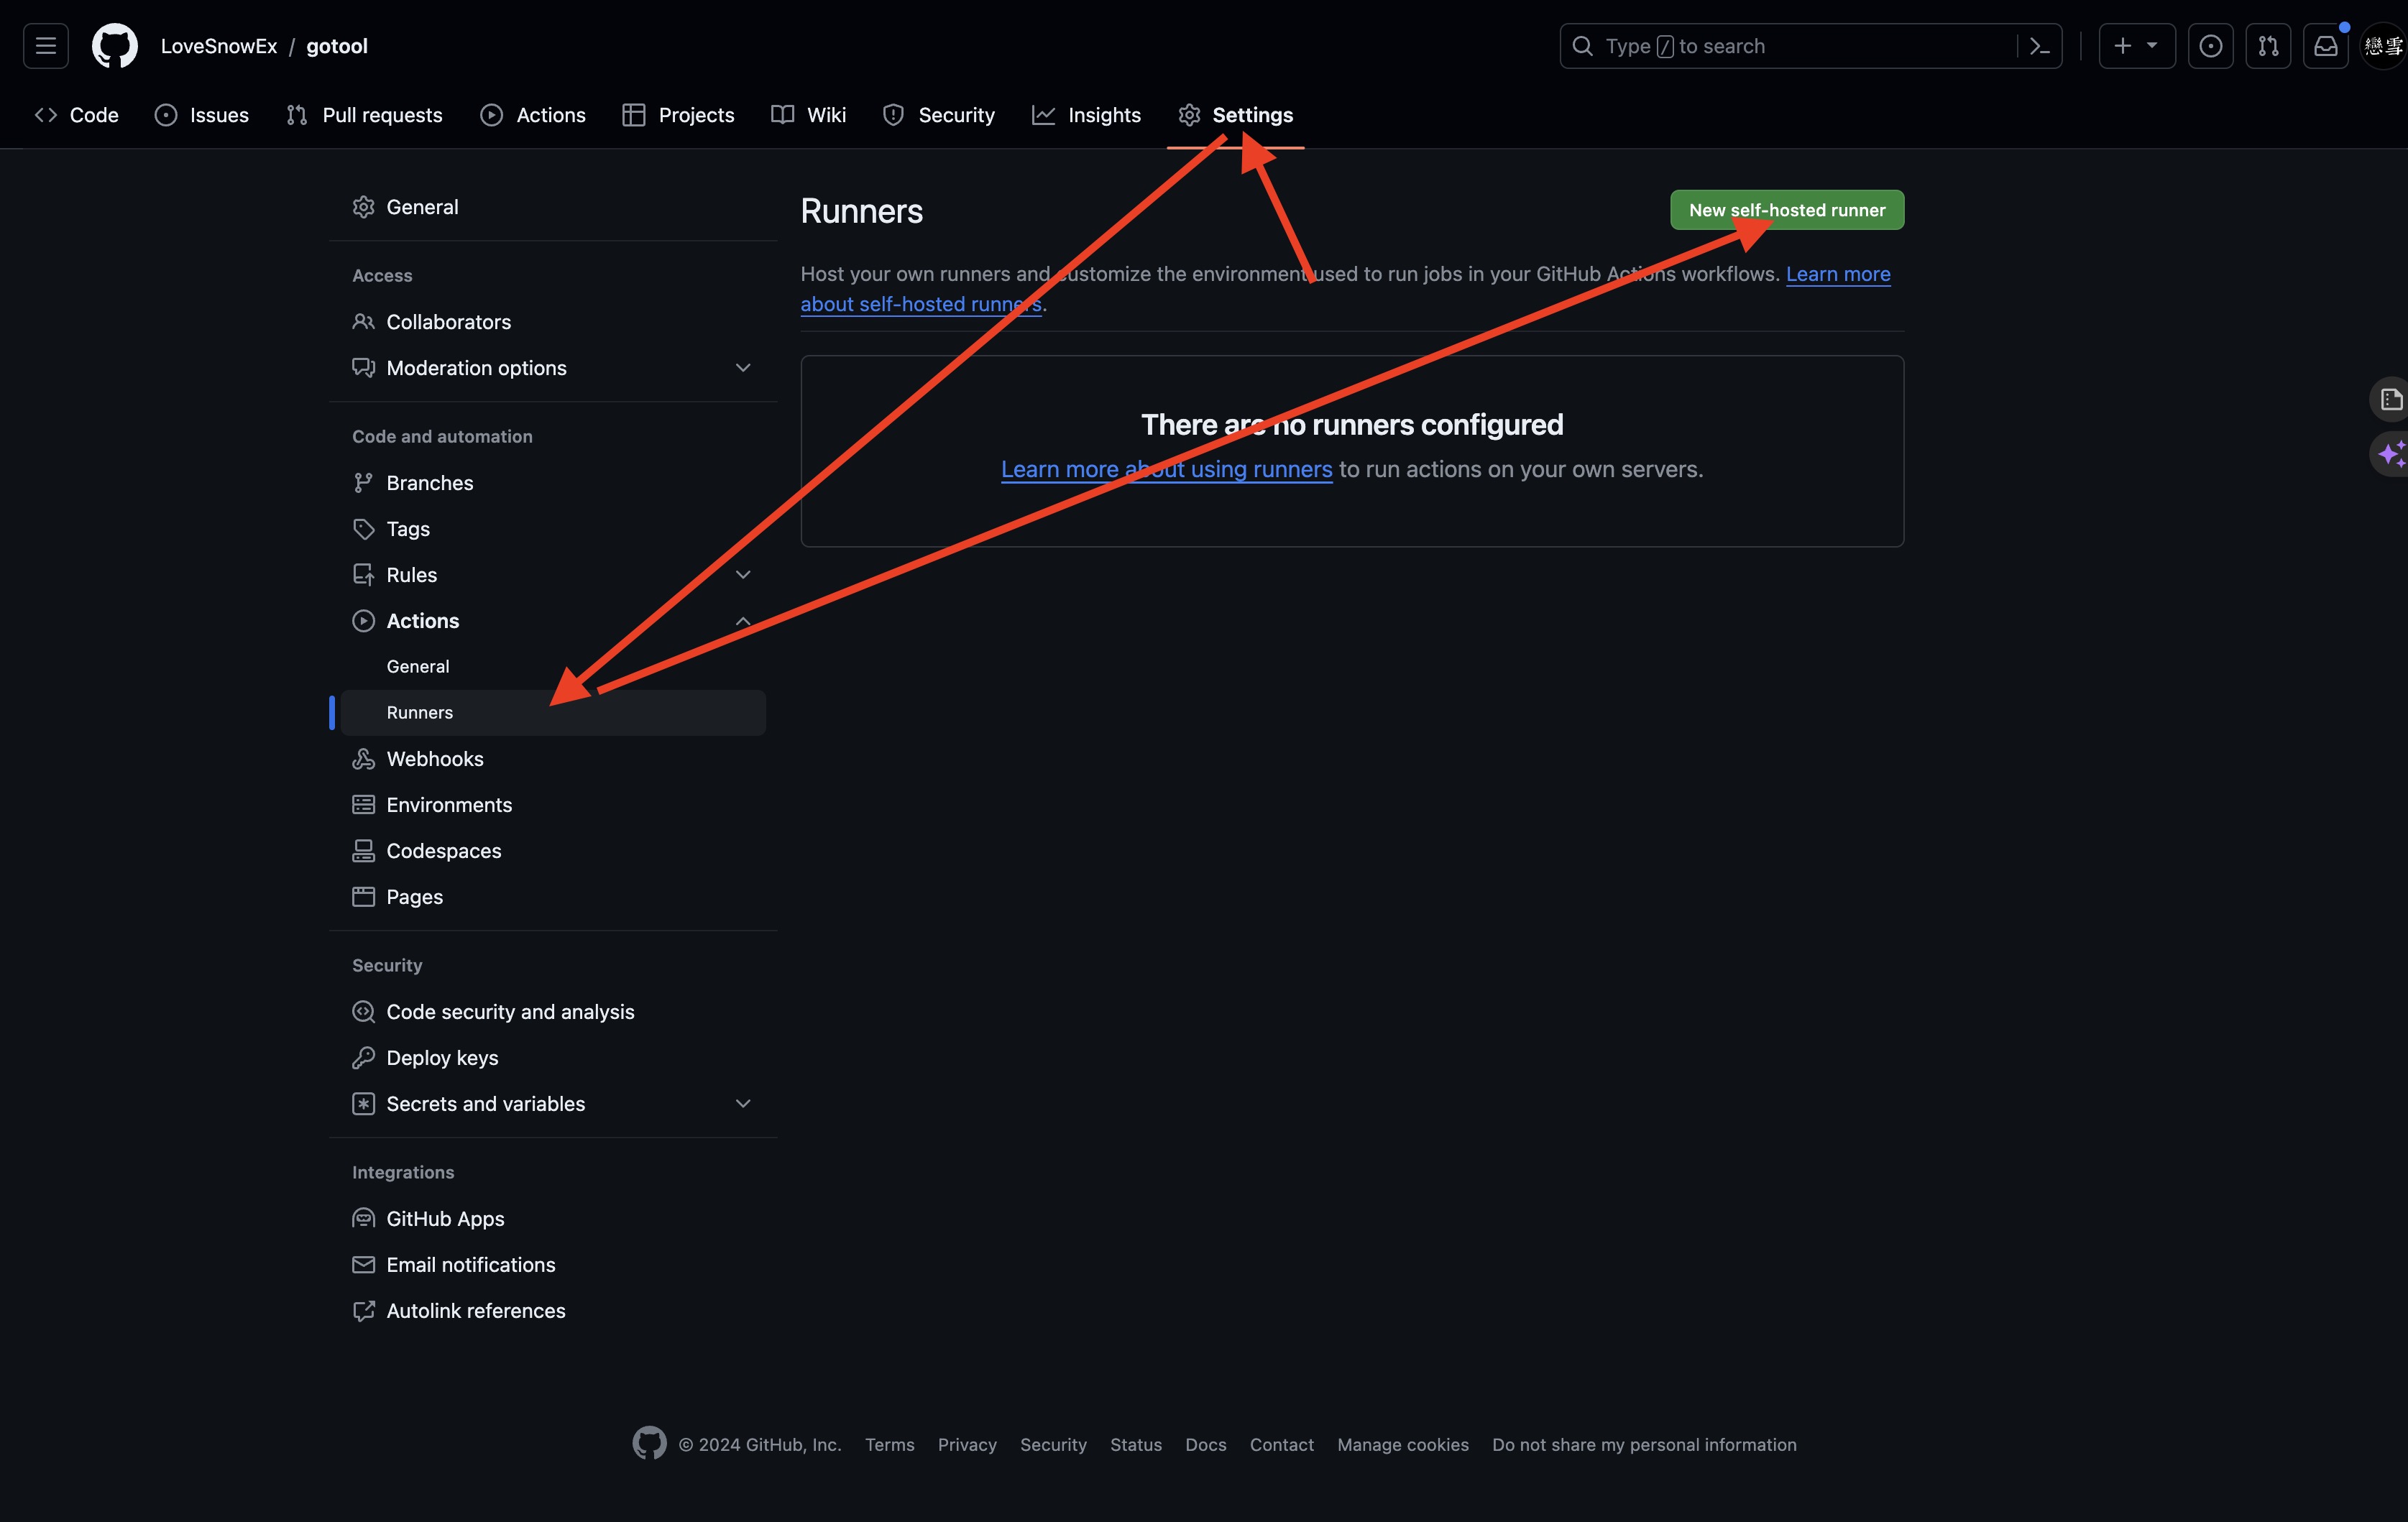
Task: Collapse the Actions section chevron
Action: click(x=743, y=621)
